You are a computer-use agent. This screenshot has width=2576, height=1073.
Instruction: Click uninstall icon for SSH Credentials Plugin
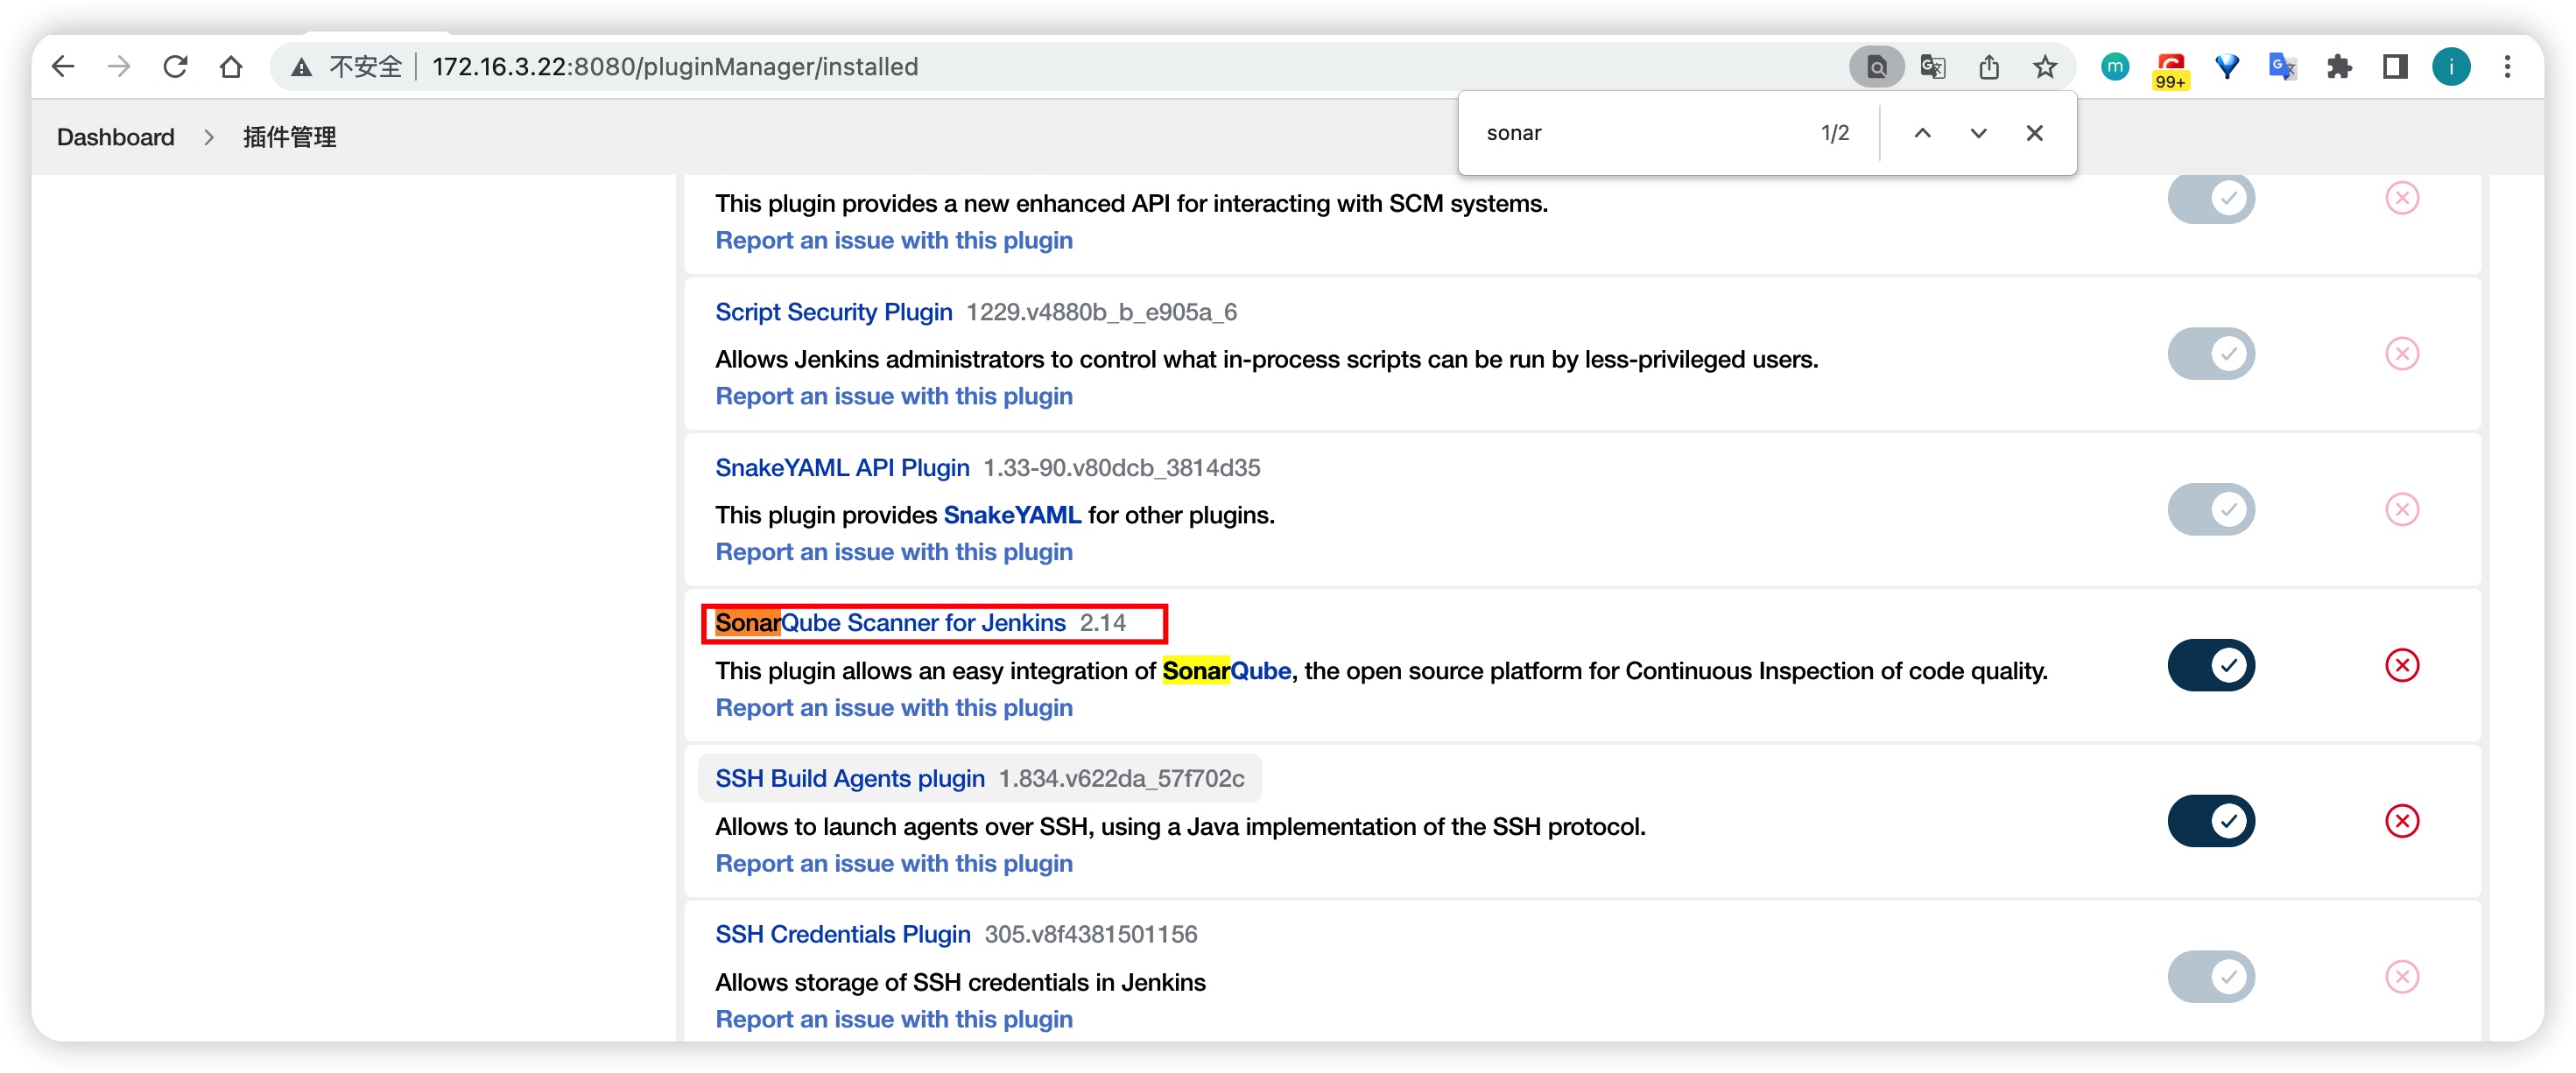click(2401, 977)
